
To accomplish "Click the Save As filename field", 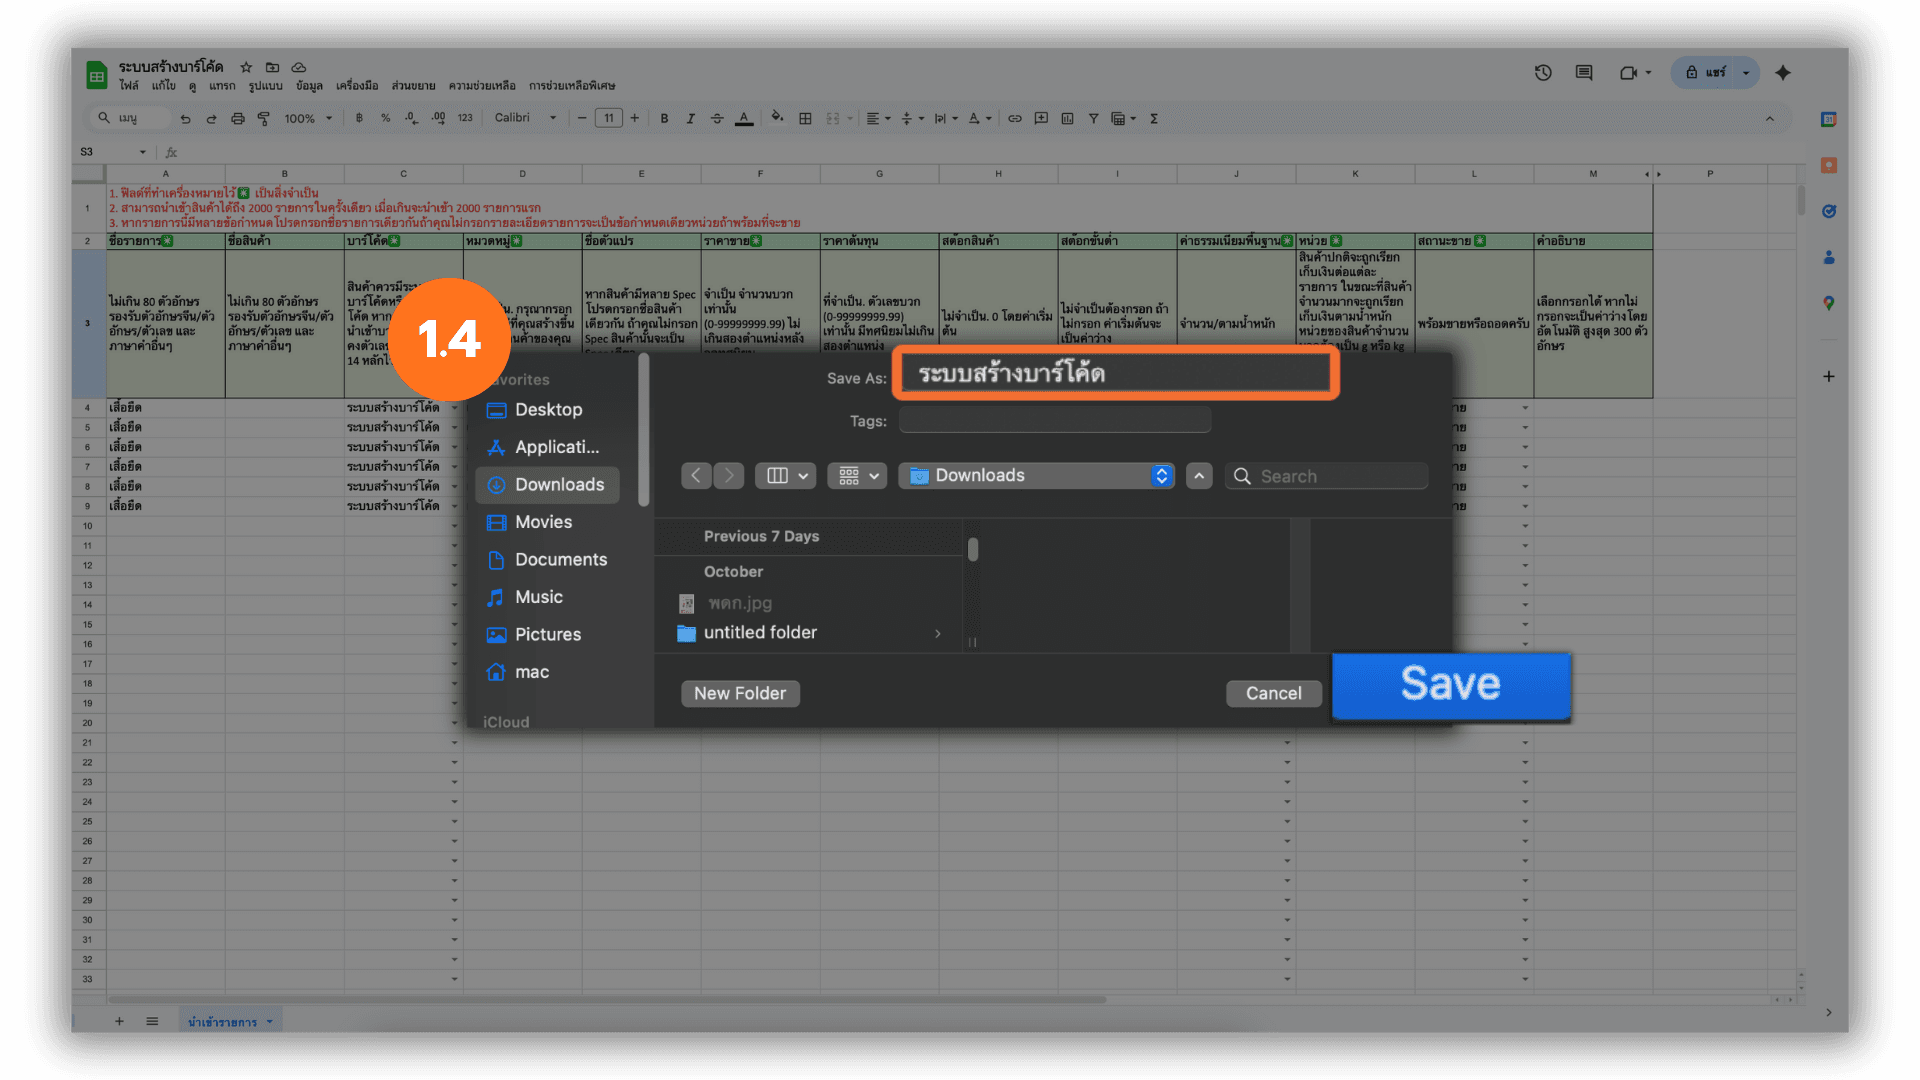I will click(x=1115, y=374).
